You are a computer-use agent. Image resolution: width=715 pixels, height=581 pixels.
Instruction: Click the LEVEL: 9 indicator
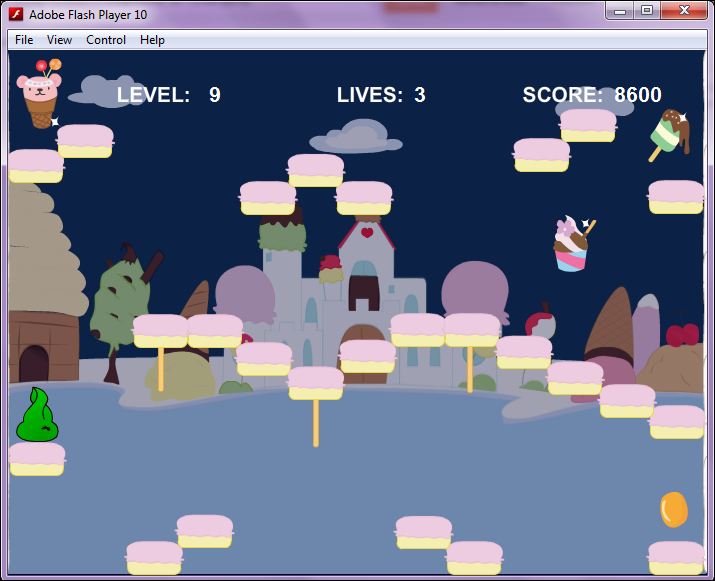pos(169,95)
